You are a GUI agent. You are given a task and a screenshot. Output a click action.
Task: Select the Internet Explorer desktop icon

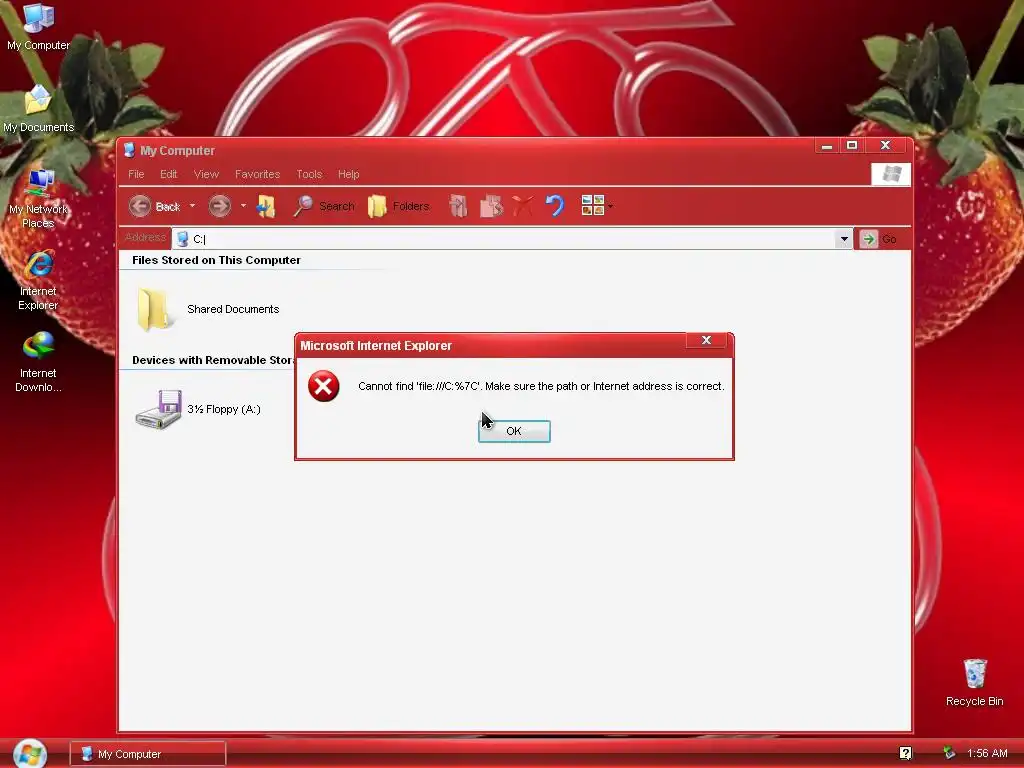pyautogui.click(x=38, y=281)
